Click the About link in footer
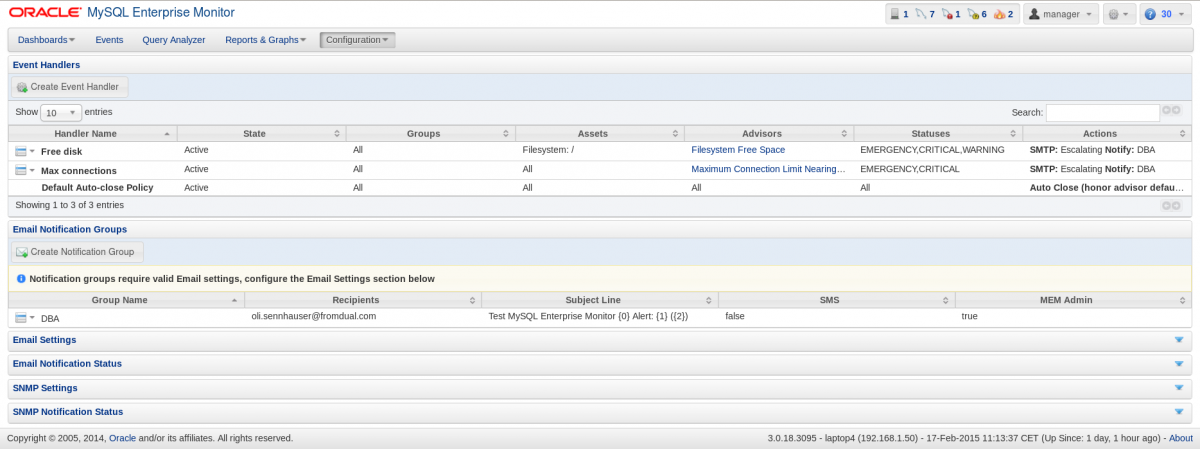Image resolution: width=1200 pixels, height=449 pixels. coord(1181,438)
